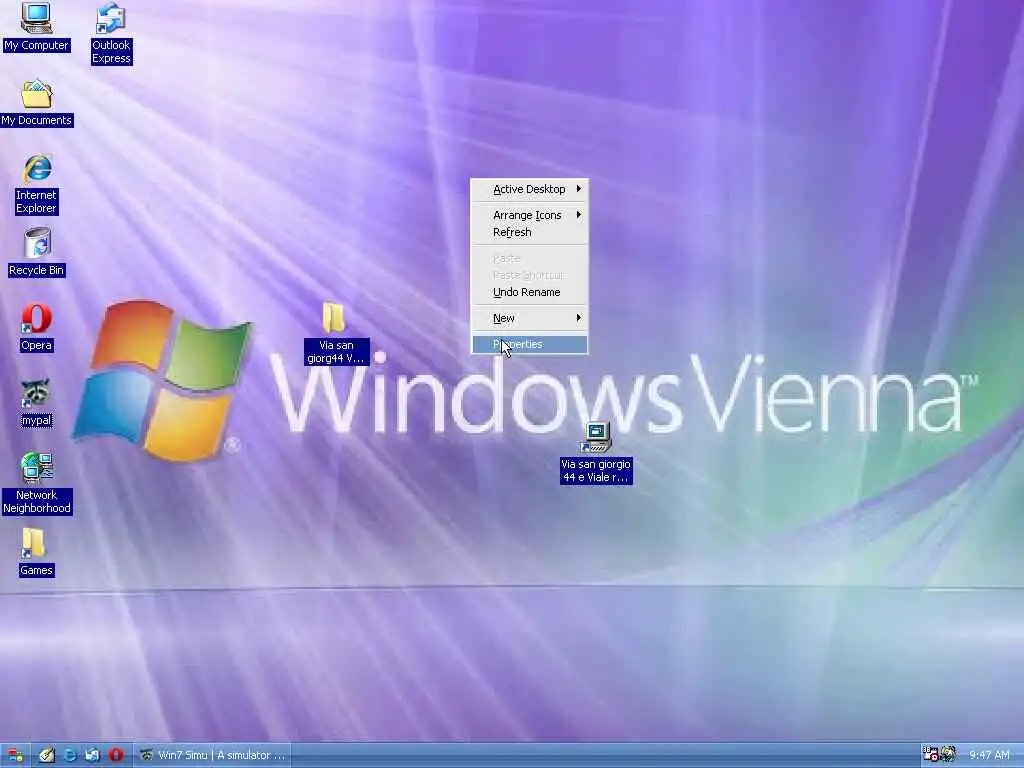This screenshot has height=768, width=1024.
Task: Click the raccoon system tray icon
Action: (x=948, y=754)
